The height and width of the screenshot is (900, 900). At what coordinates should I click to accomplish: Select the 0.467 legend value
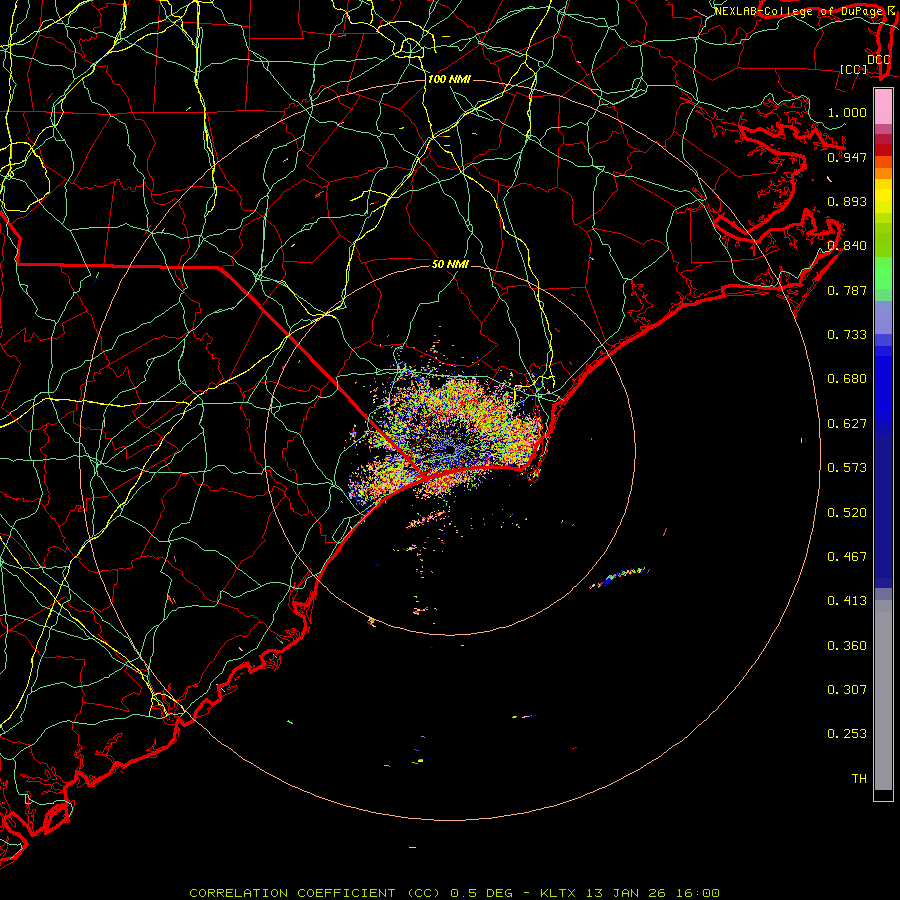847,557
